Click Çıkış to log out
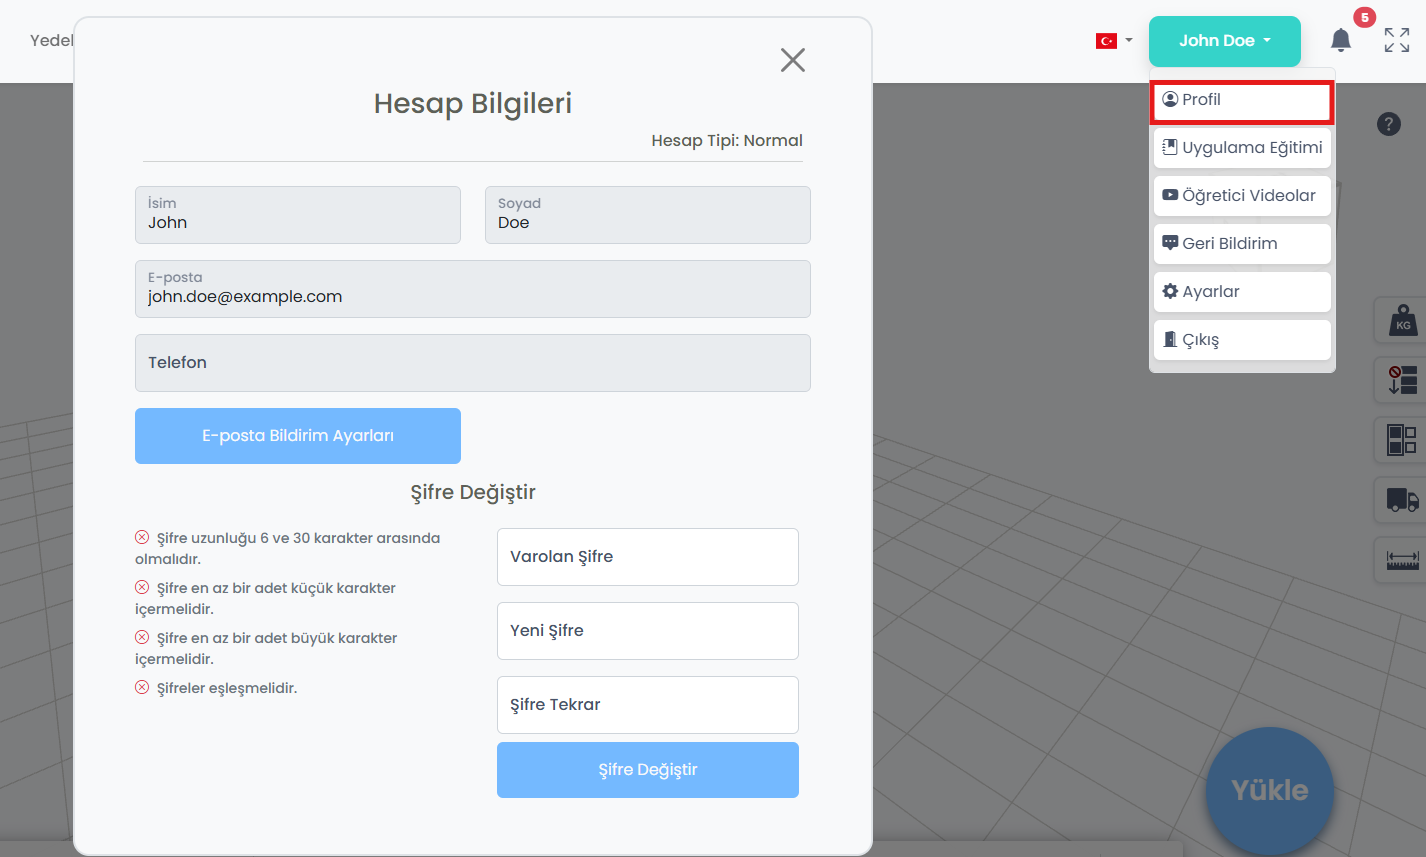This screenshot has height=857, width=1426. click(x=1242, y=340)
